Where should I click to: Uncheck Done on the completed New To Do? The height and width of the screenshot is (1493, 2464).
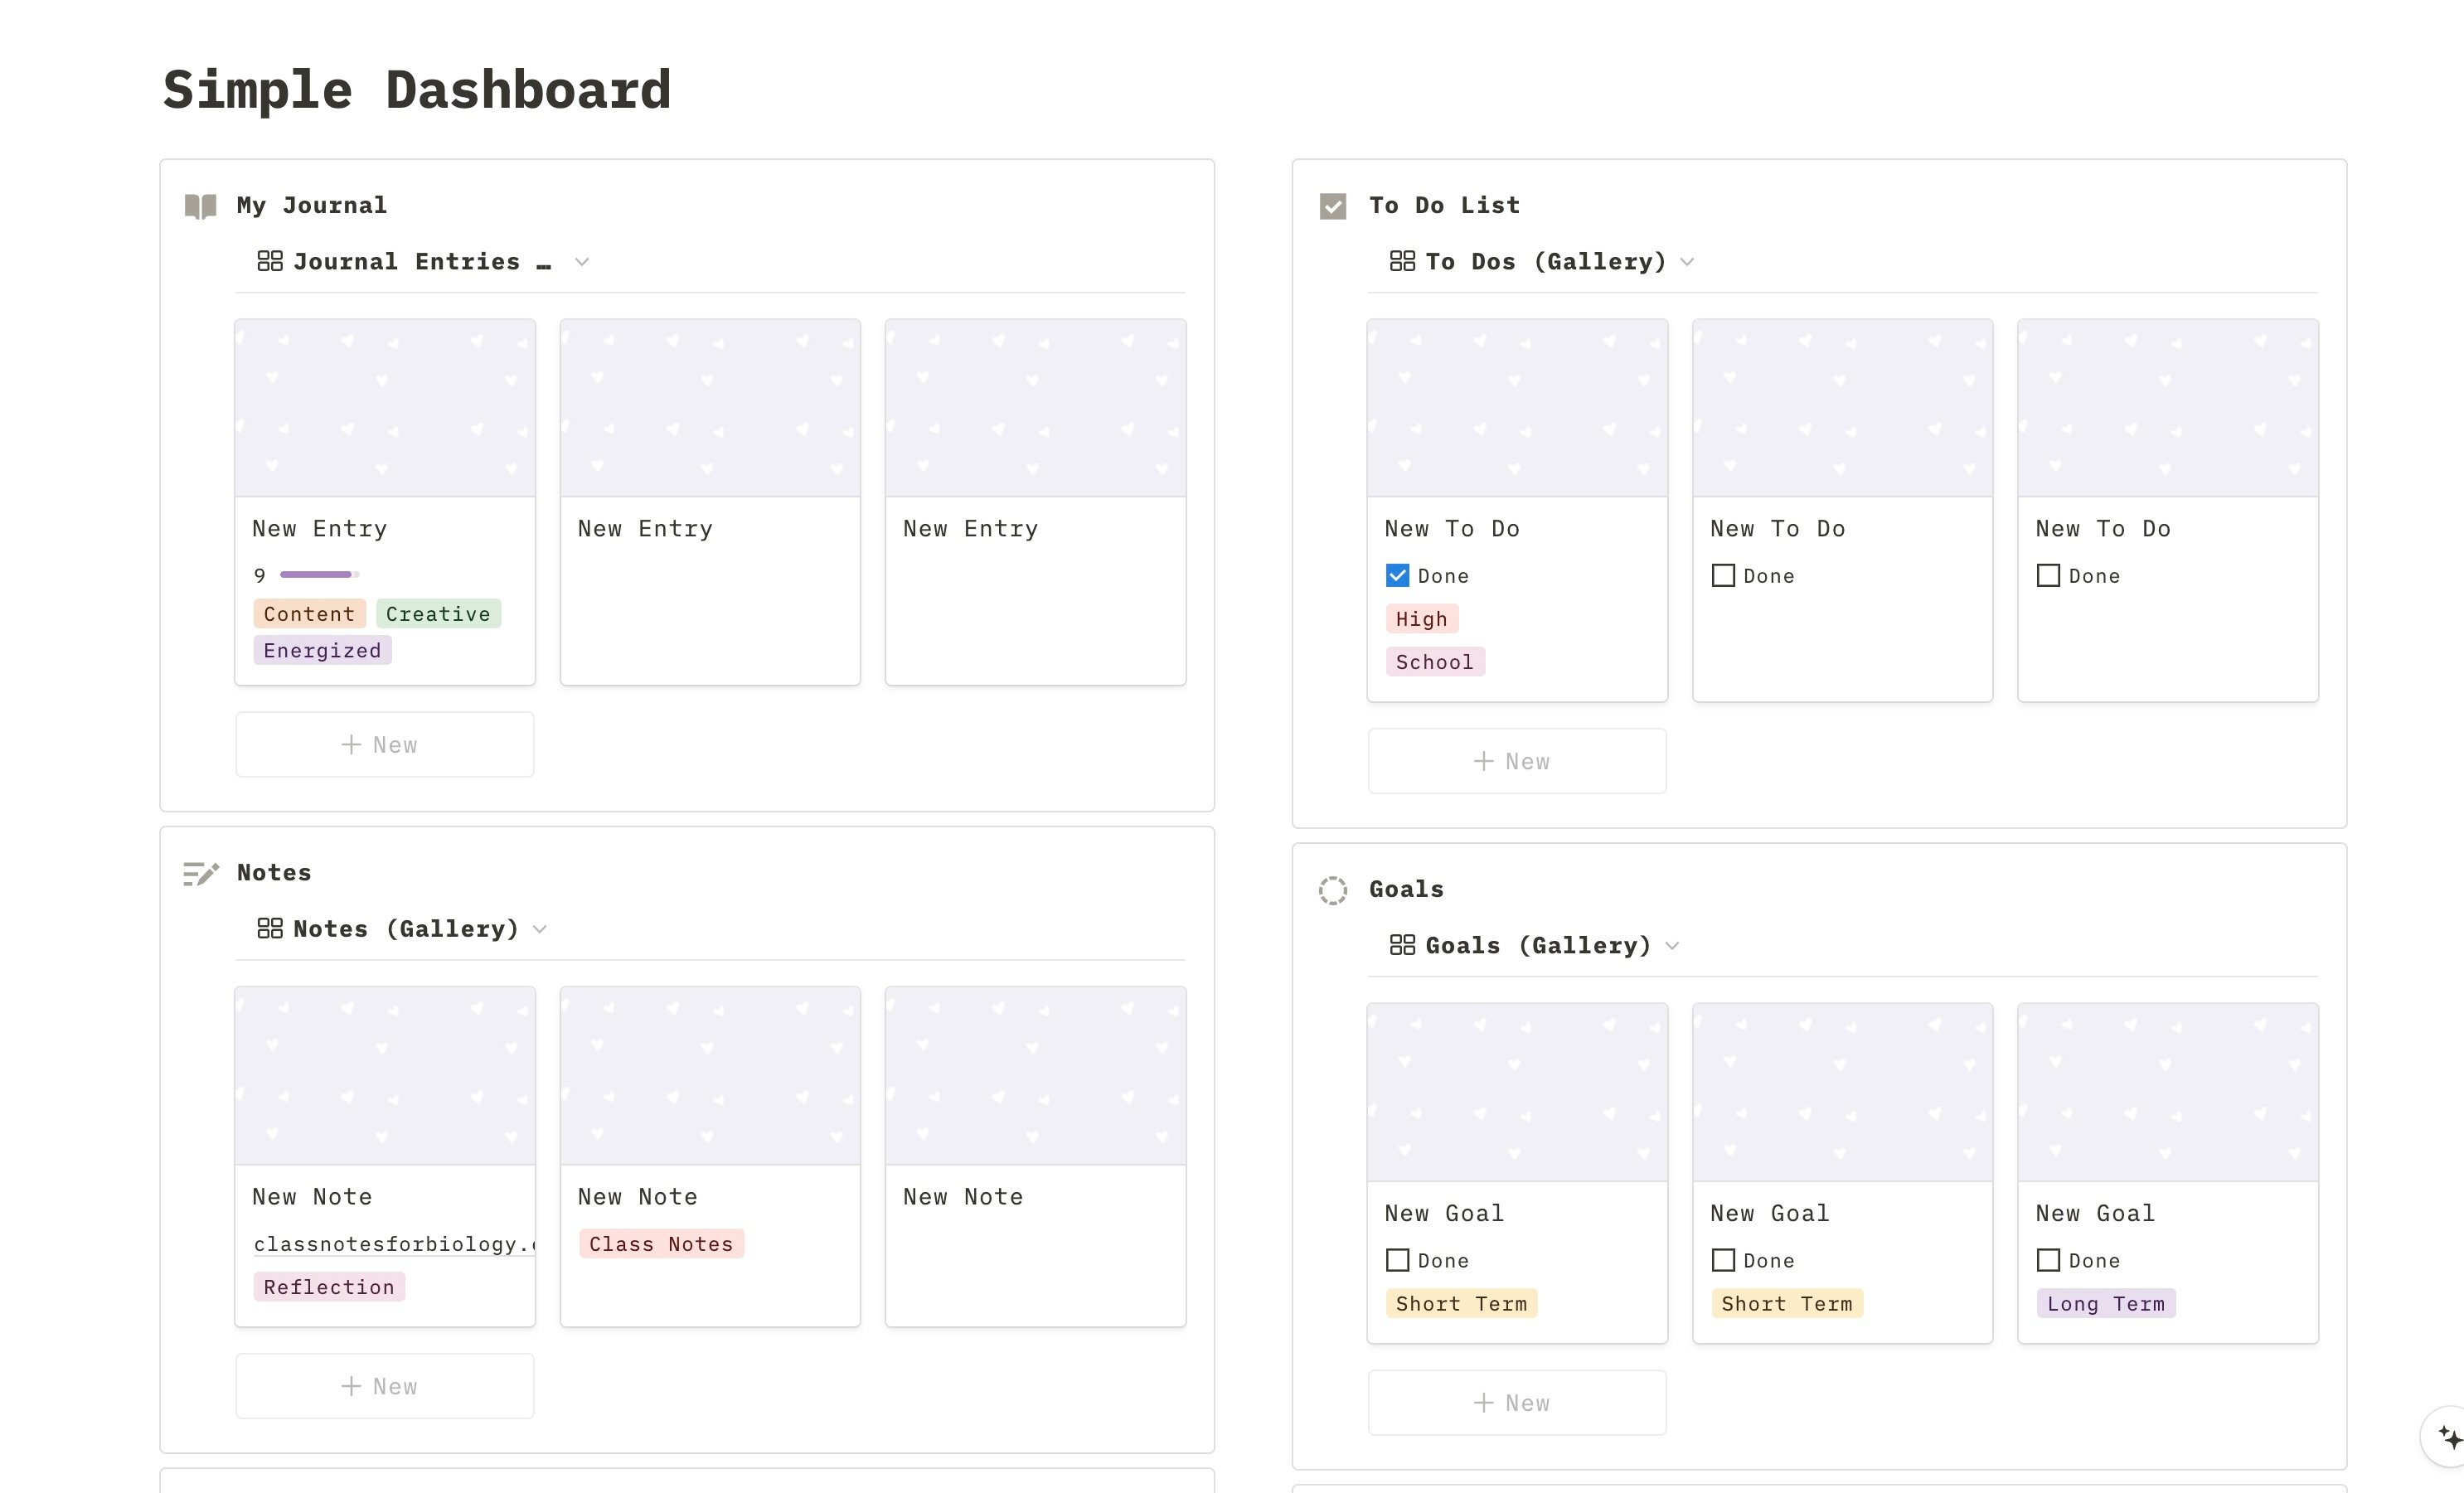1399,575
